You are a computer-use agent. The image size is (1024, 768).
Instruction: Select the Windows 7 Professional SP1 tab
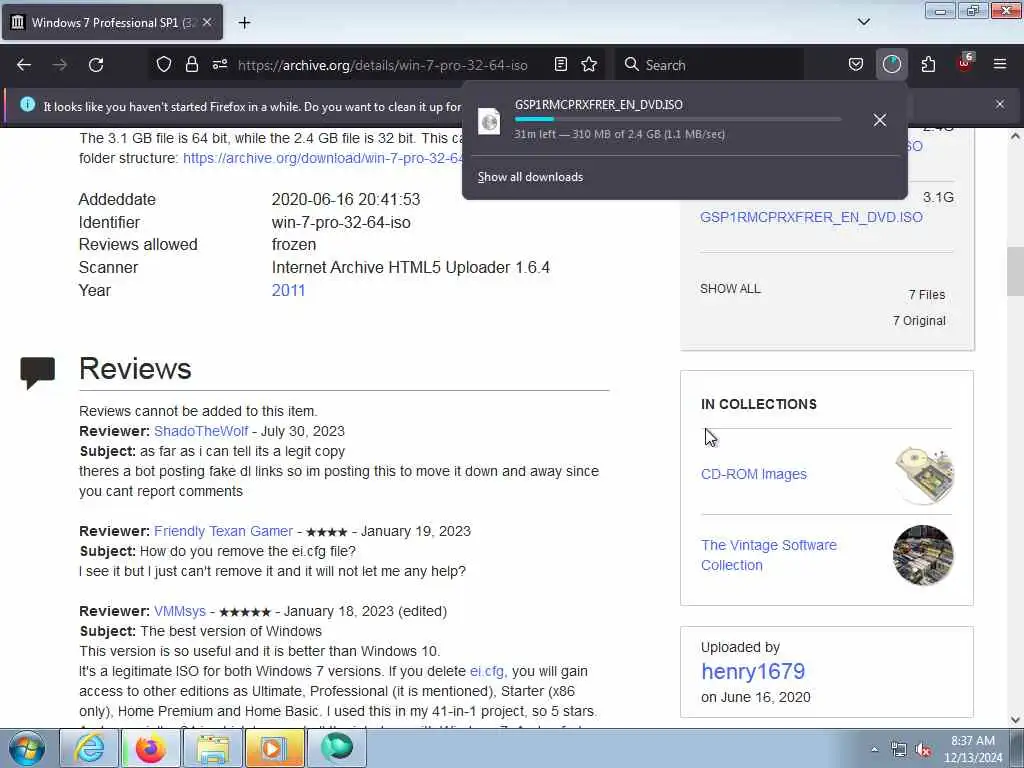click(x=112, y=22)
